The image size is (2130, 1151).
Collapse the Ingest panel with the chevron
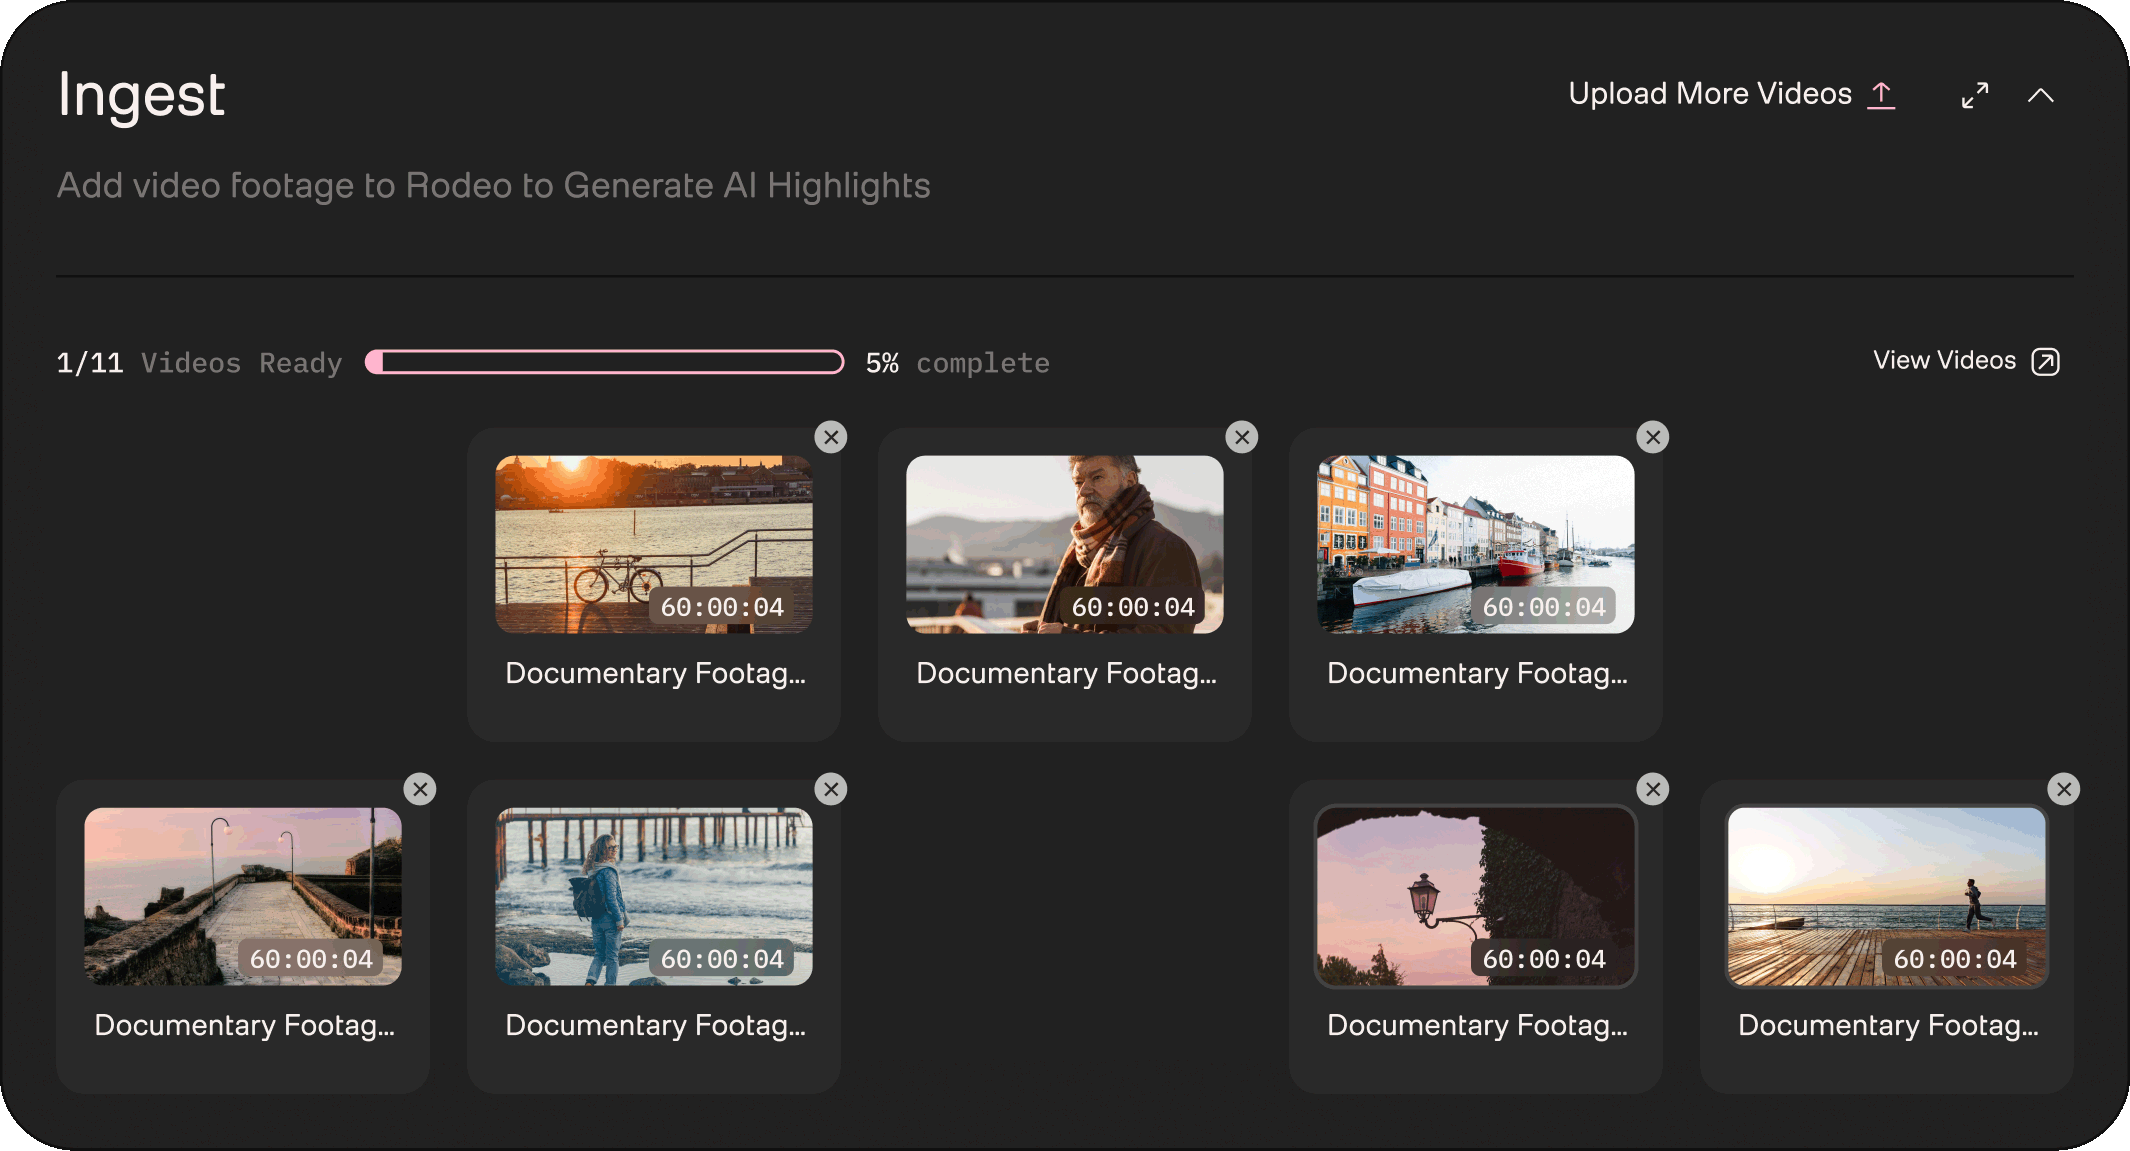tap(2040, 96)
